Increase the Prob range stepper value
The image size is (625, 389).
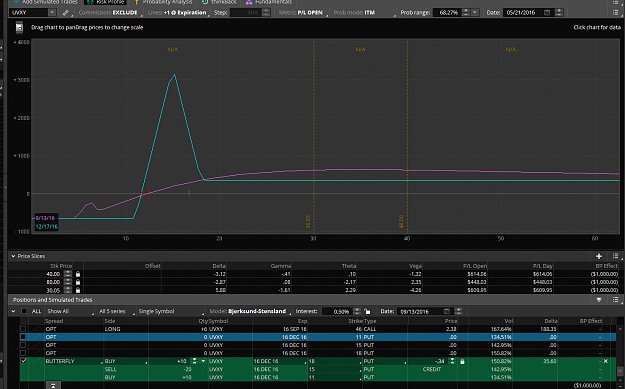point(466,11)
